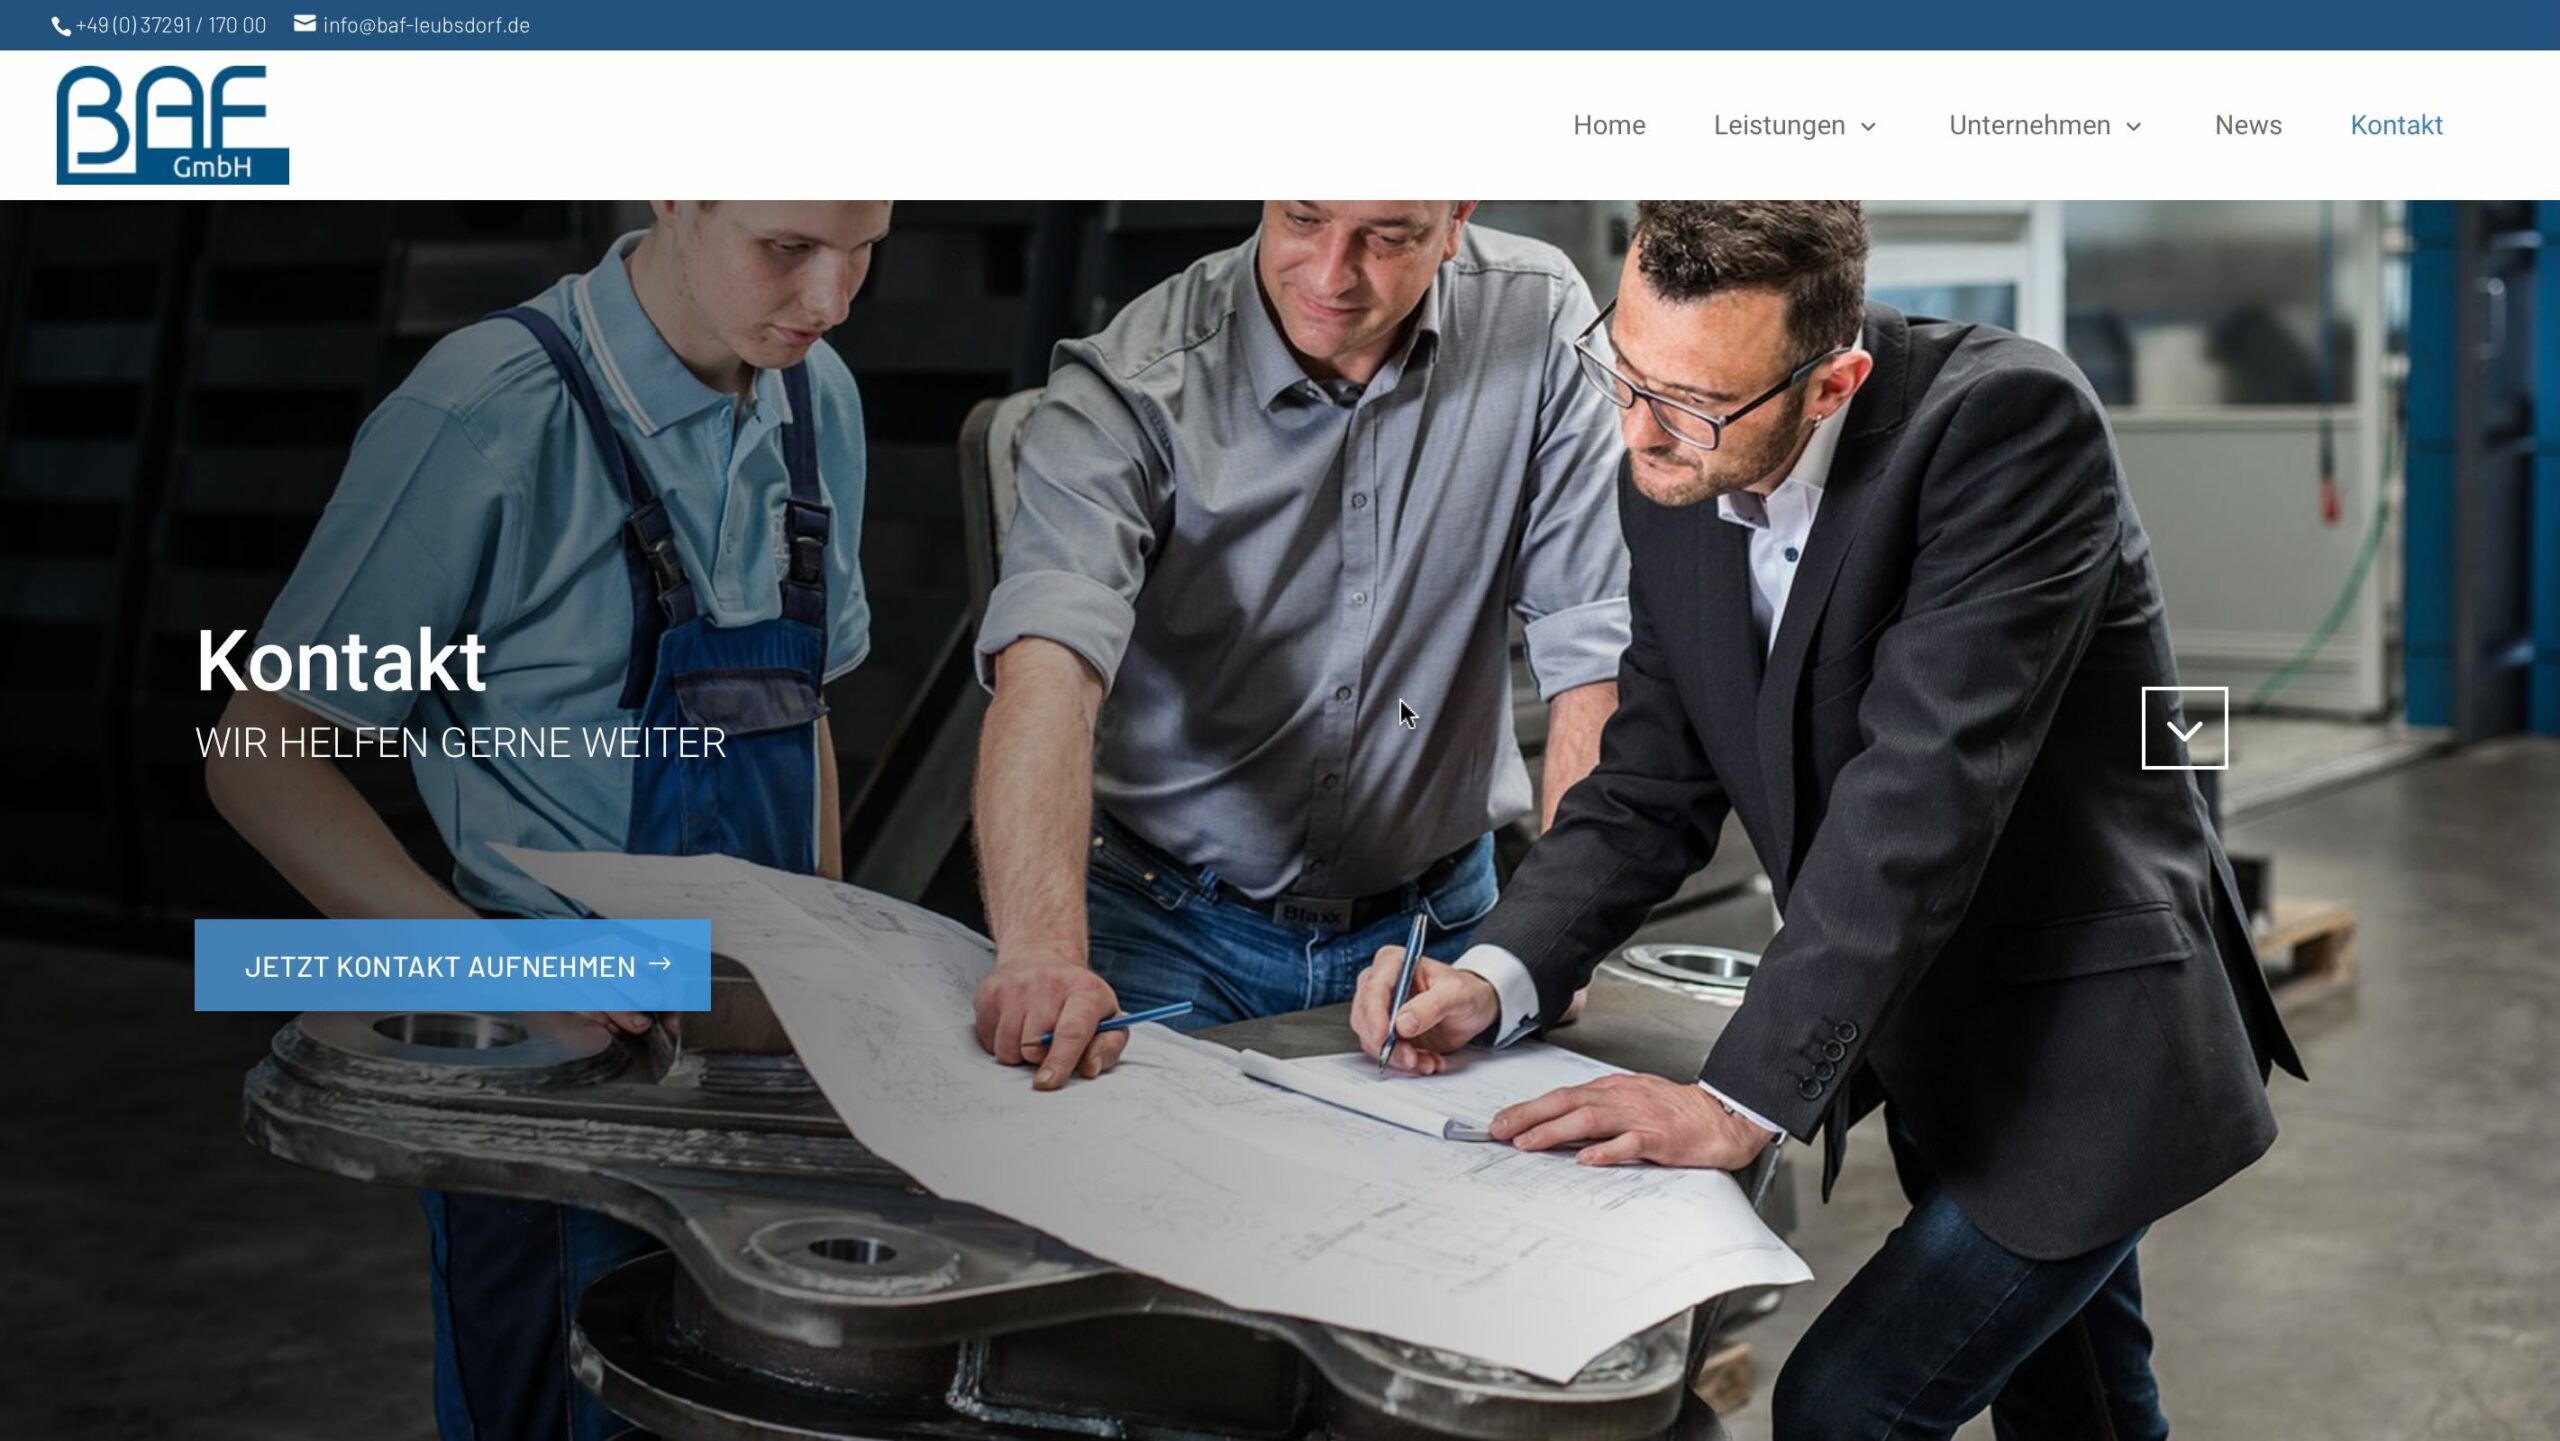The height and width of the screenshot is (1441, 2560).
Task: Click the large Kontakt hero heading
Action: pyautogui.click(x=341, y=660)
